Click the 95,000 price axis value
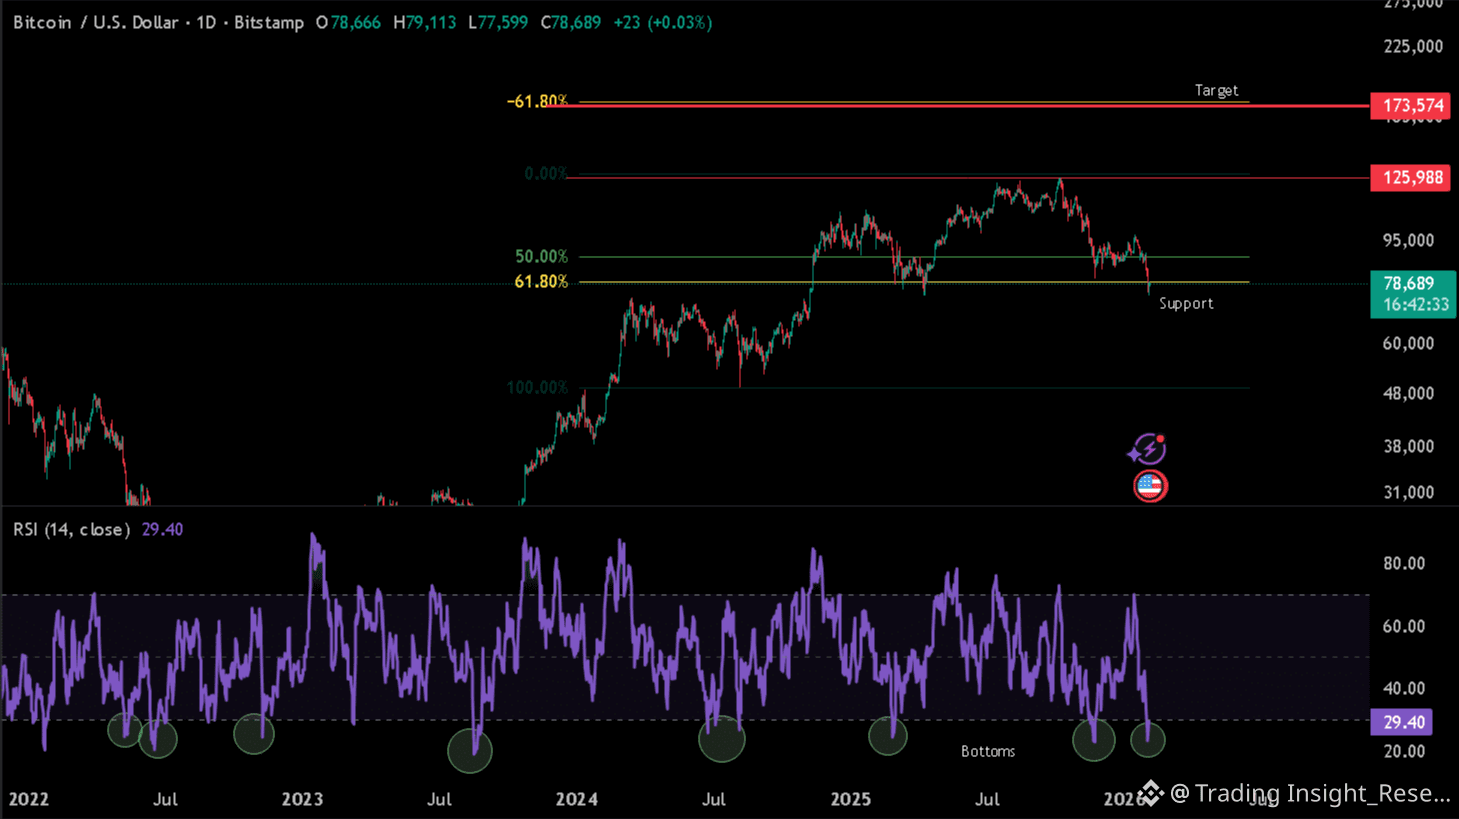Screen dimensions: 1459x819 [1408, 240]
